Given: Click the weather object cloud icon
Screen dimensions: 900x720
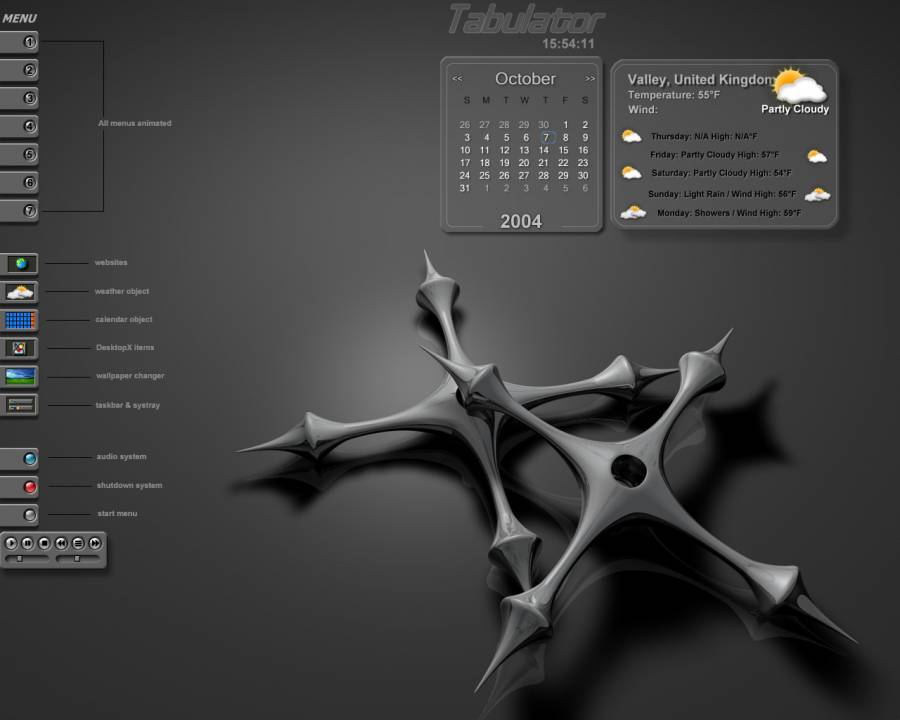Looking at the screenshot, I should (x=21, y=292).
